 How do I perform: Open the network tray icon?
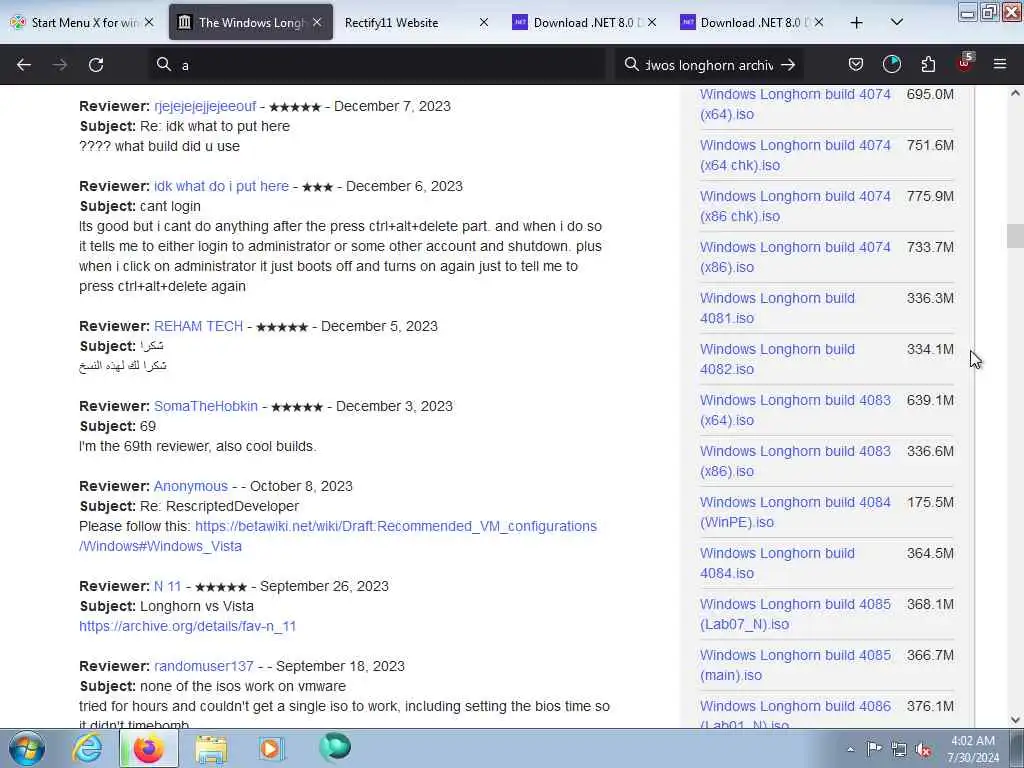tap(899, 749)
